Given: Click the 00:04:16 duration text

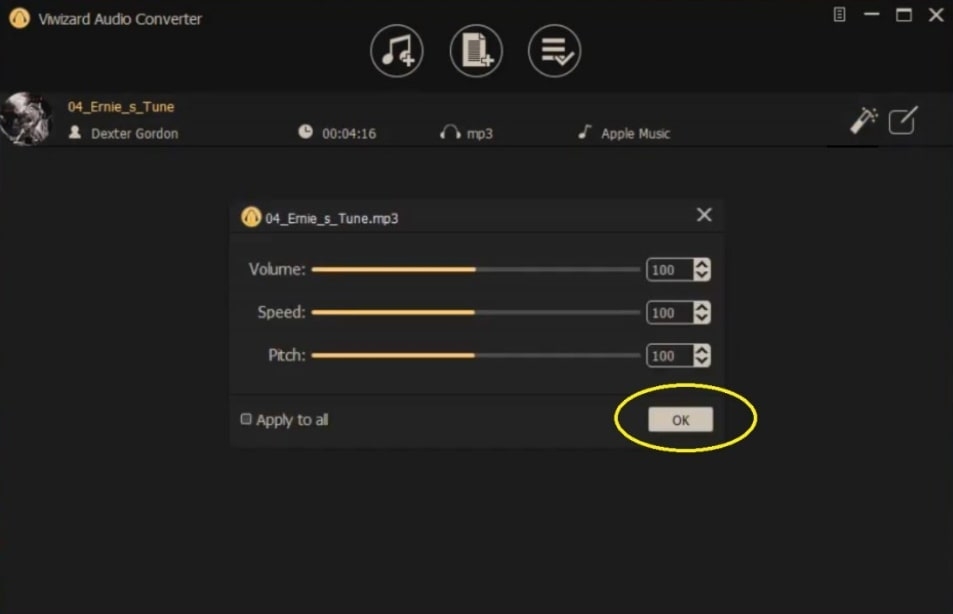Looking at the screenshot, I should pos(349,134).
